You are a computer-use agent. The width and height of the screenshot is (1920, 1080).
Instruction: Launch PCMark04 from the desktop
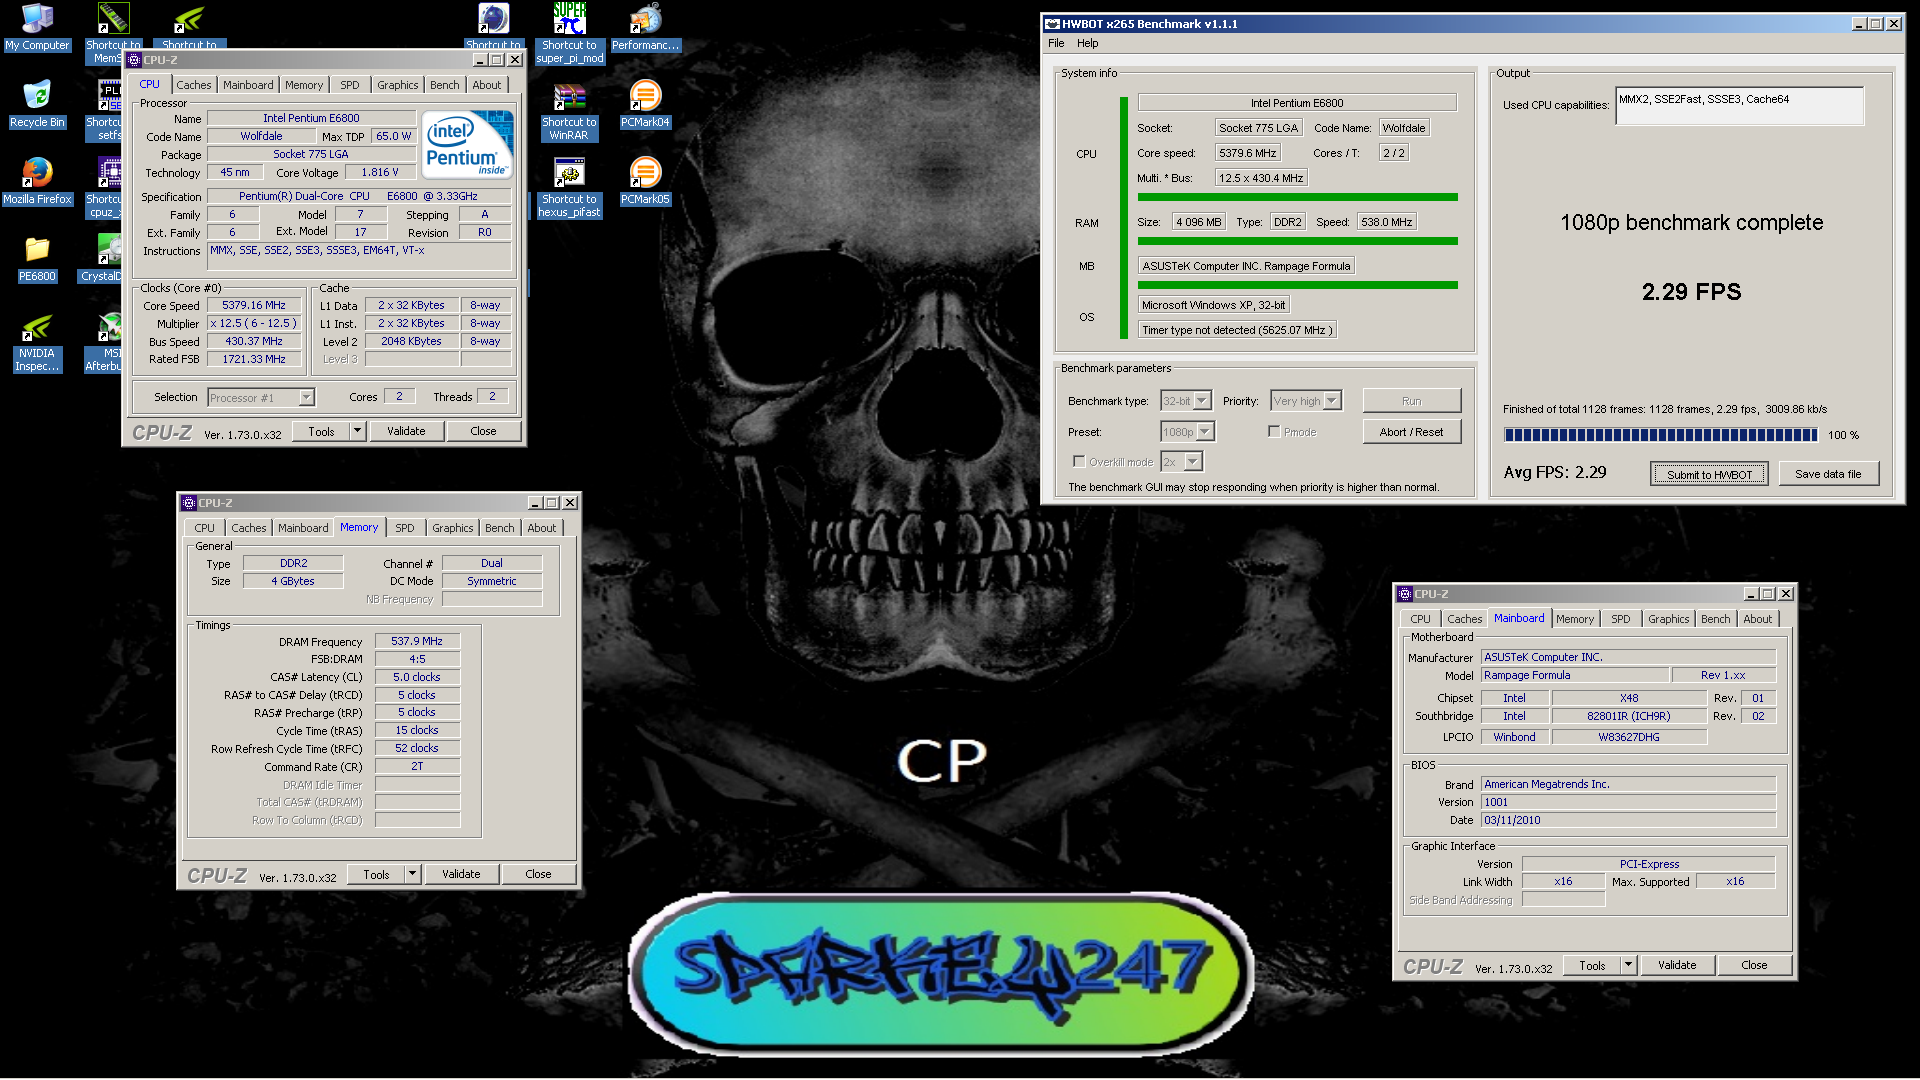645,104
